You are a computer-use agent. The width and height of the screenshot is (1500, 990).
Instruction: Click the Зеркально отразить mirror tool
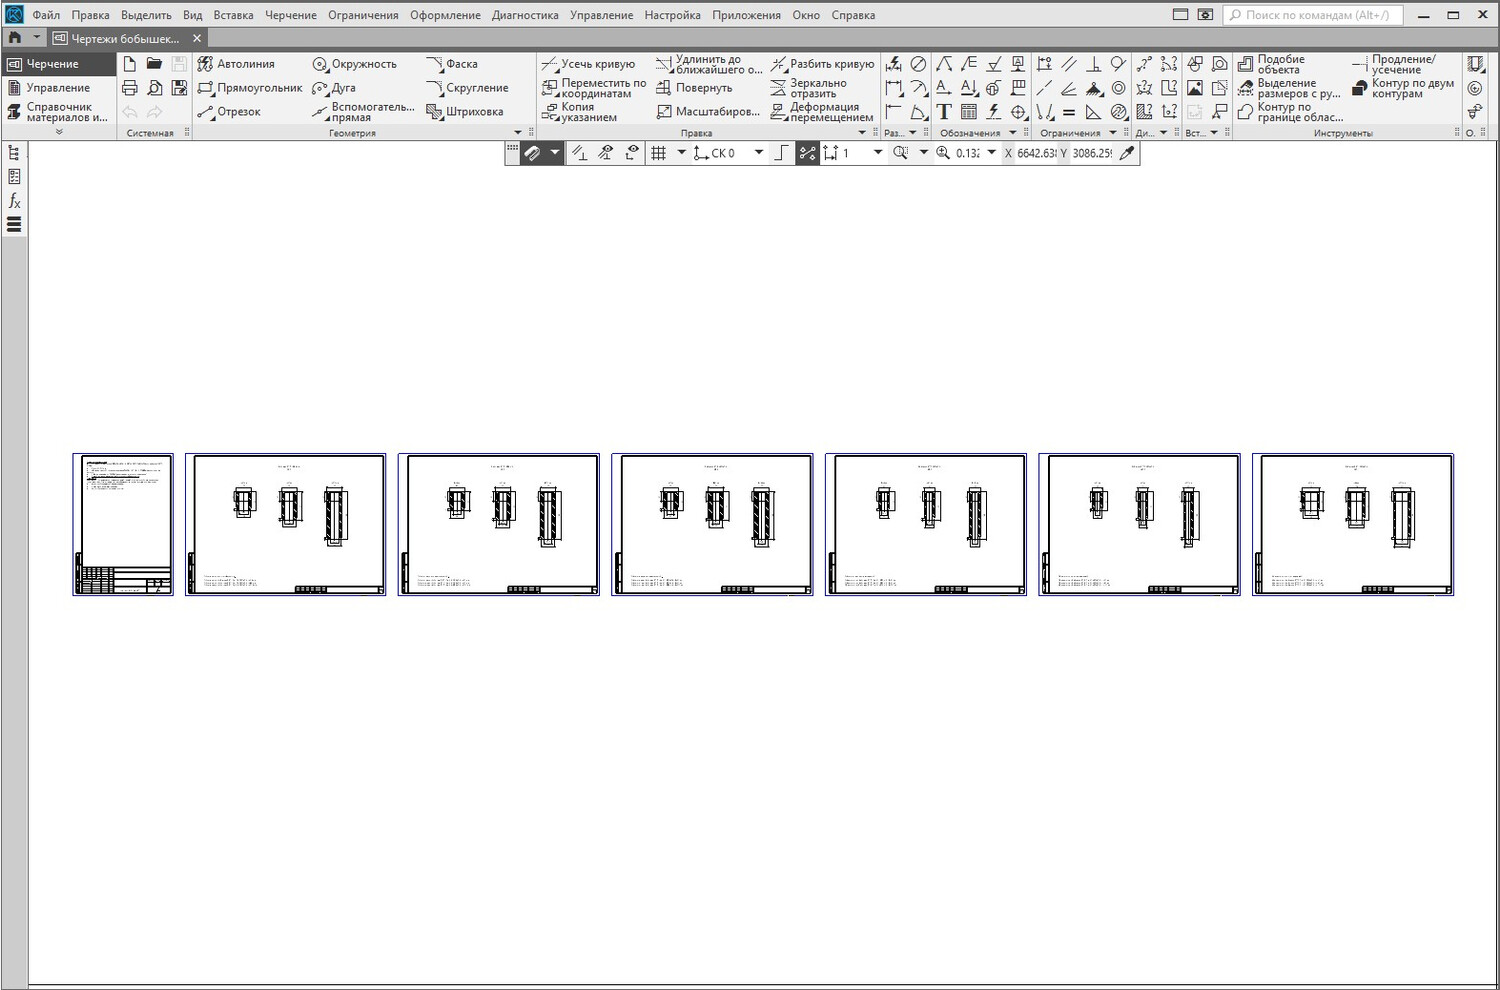coord(809,88)
